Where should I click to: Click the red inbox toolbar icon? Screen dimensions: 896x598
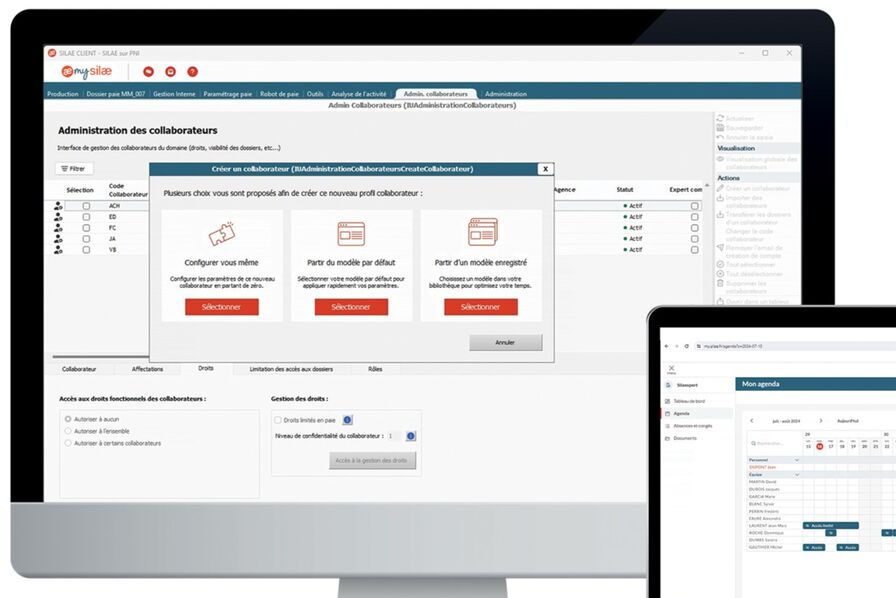pos(170,71)
